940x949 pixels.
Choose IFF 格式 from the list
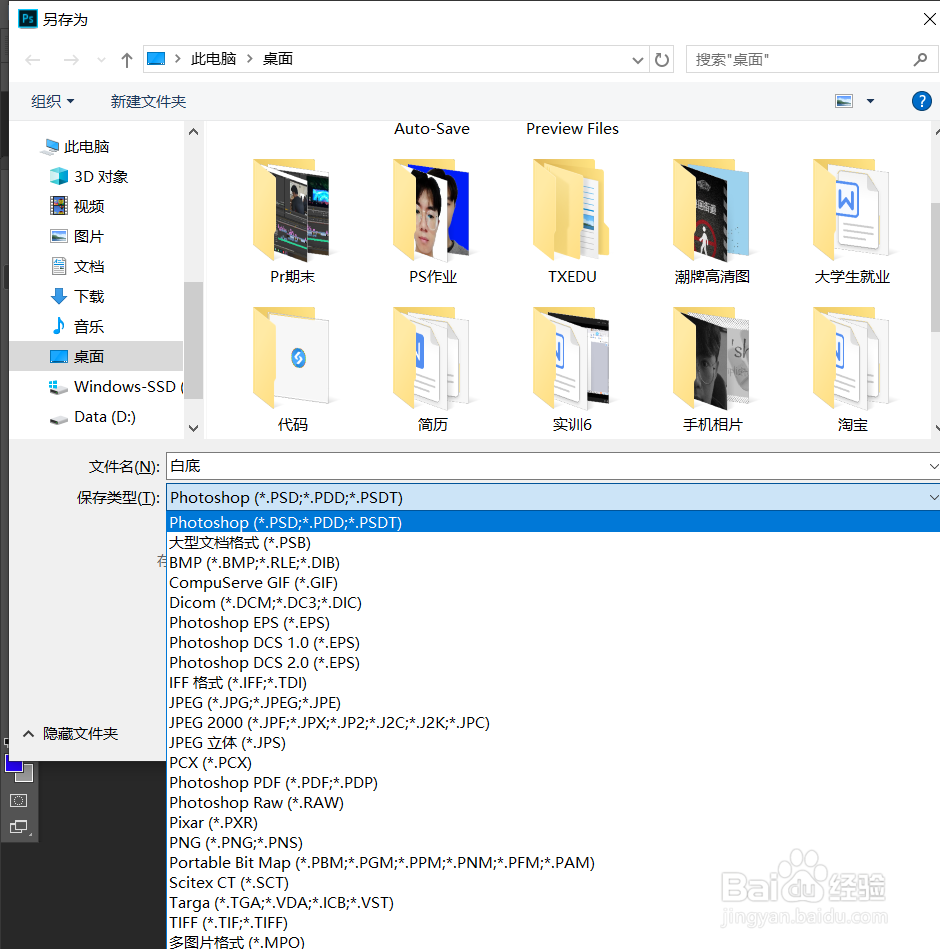553,683
